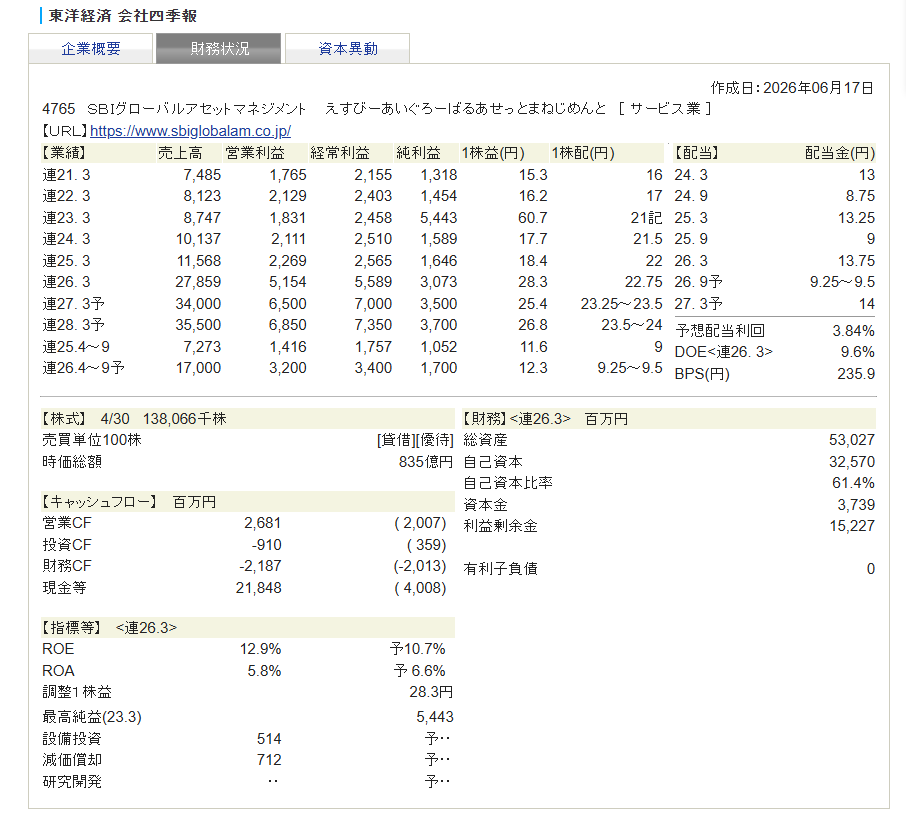Click dividend value 21記 for 連23.3
This screenshot has height=826, width=906.
click(x=647, y=218)
